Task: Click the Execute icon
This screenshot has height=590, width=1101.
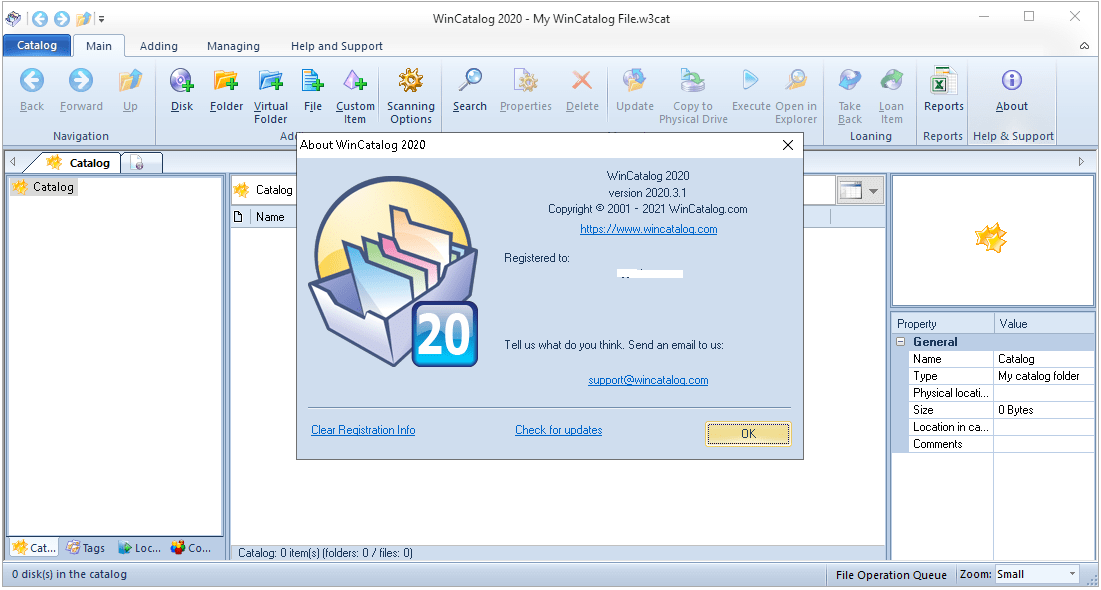Action: [x=751, y=91]
